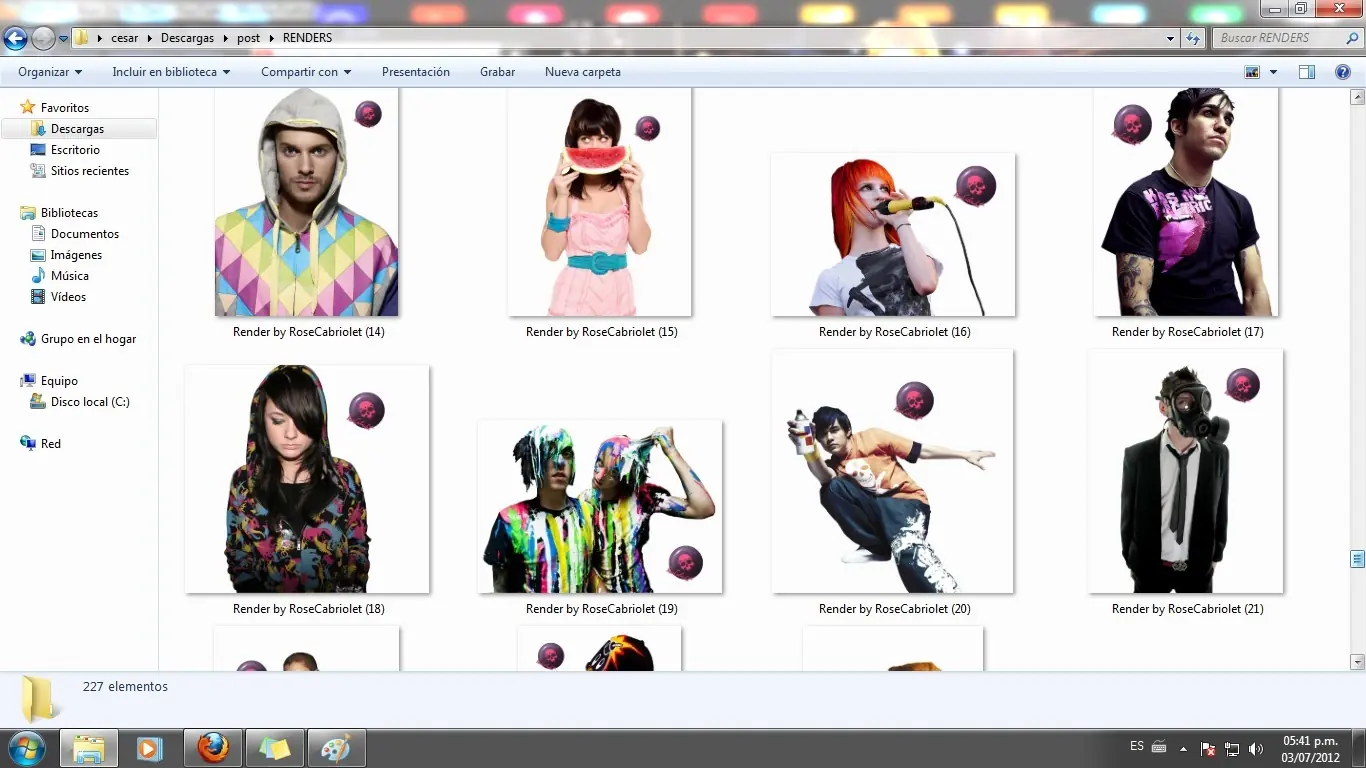The image size is (1366, 768).
Task: Go to cesar in the address breadcrumb
Action: [x=125, y=38]
